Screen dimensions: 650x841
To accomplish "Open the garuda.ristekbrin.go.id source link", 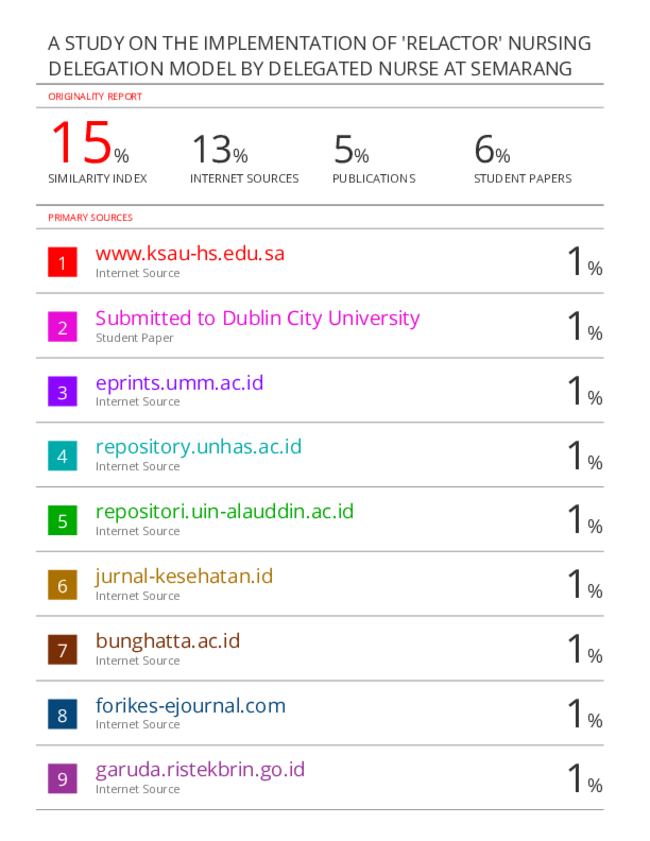I will (200, 770).
